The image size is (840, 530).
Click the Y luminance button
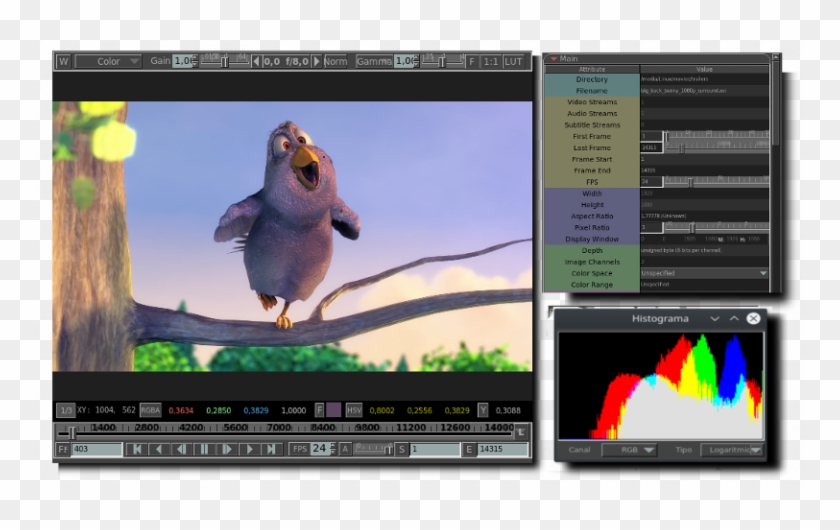[x=483, y=410]
